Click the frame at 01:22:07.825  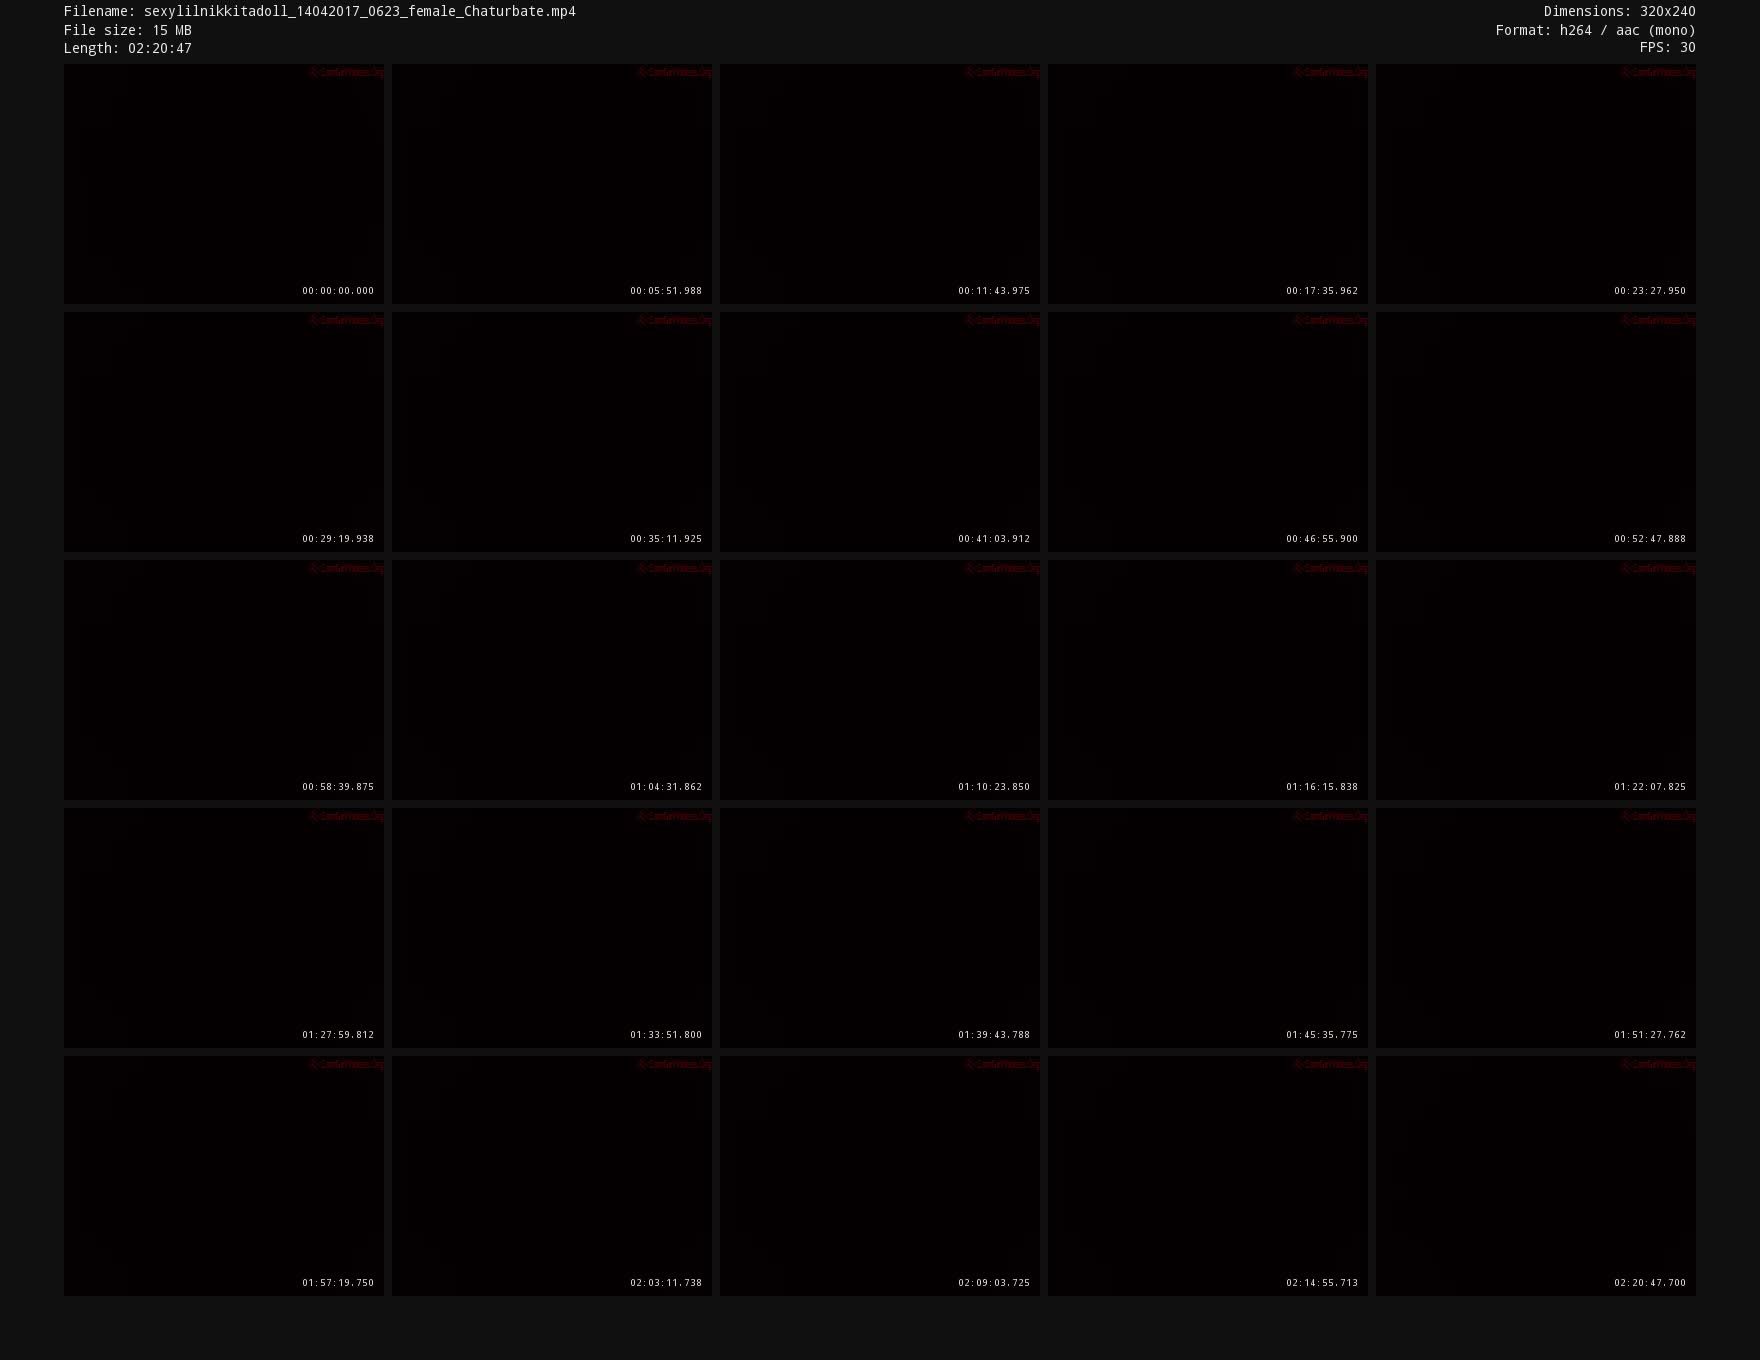pos(1535,679)
